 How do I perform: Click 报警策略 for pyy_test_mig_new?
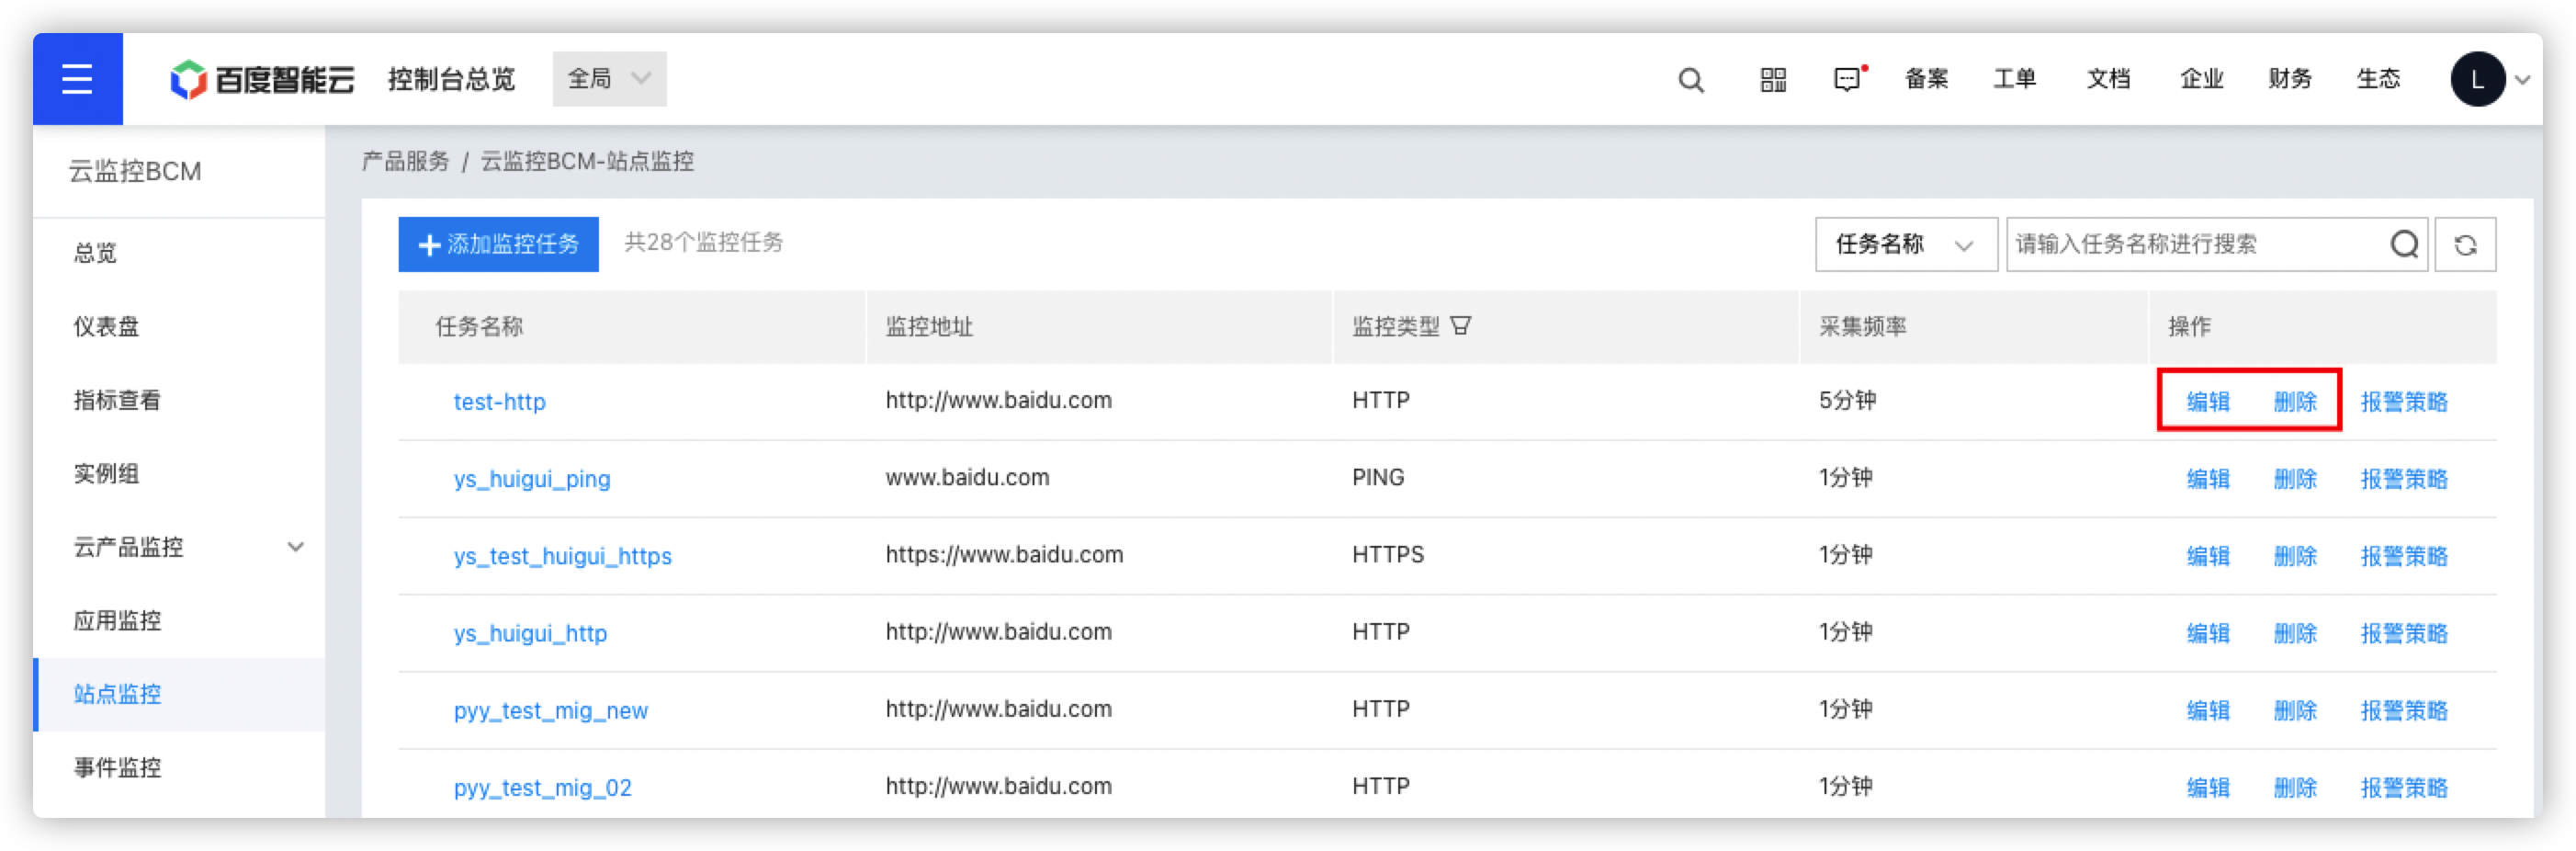(x=2403, y=711)
